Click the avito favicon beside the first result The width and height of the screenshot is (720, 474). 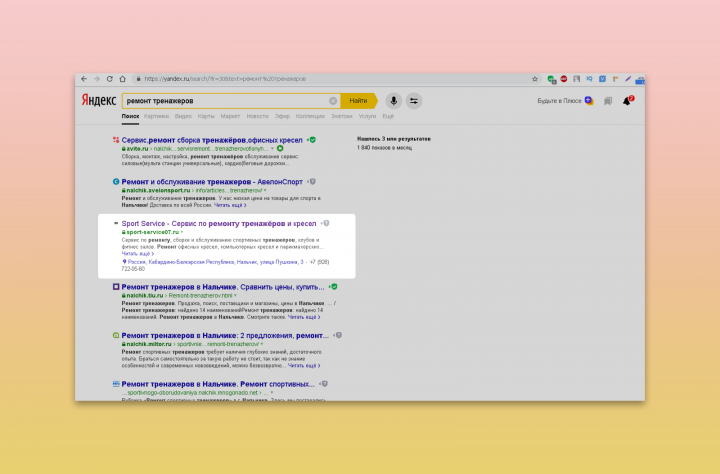point(116,140)
